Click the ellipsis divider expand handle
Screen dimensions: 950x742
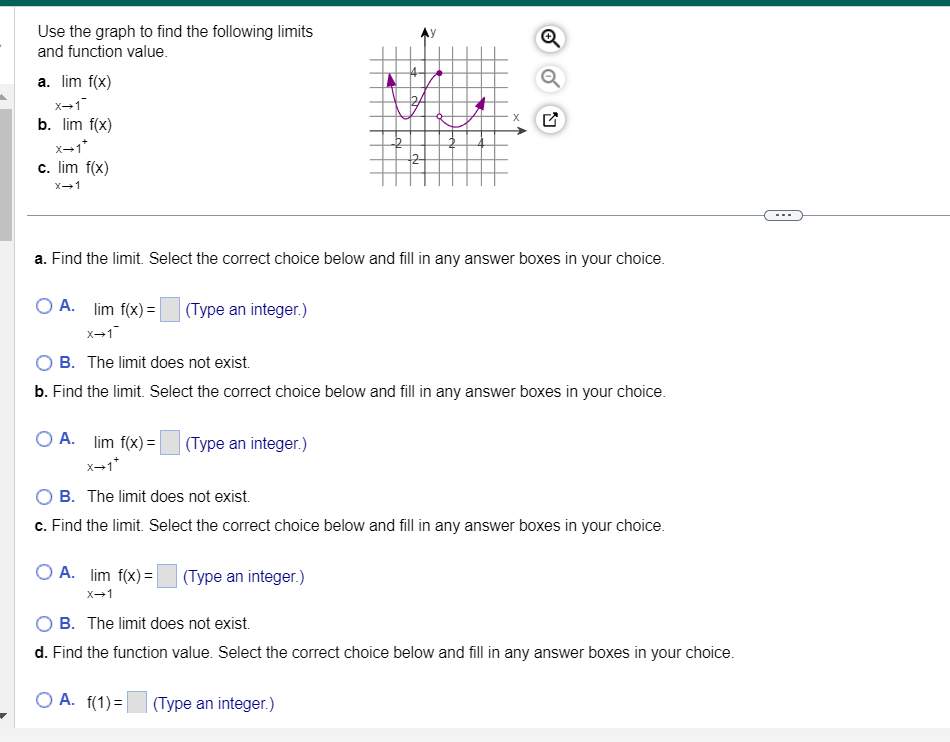pyautogui.click(x=783, y=215)
